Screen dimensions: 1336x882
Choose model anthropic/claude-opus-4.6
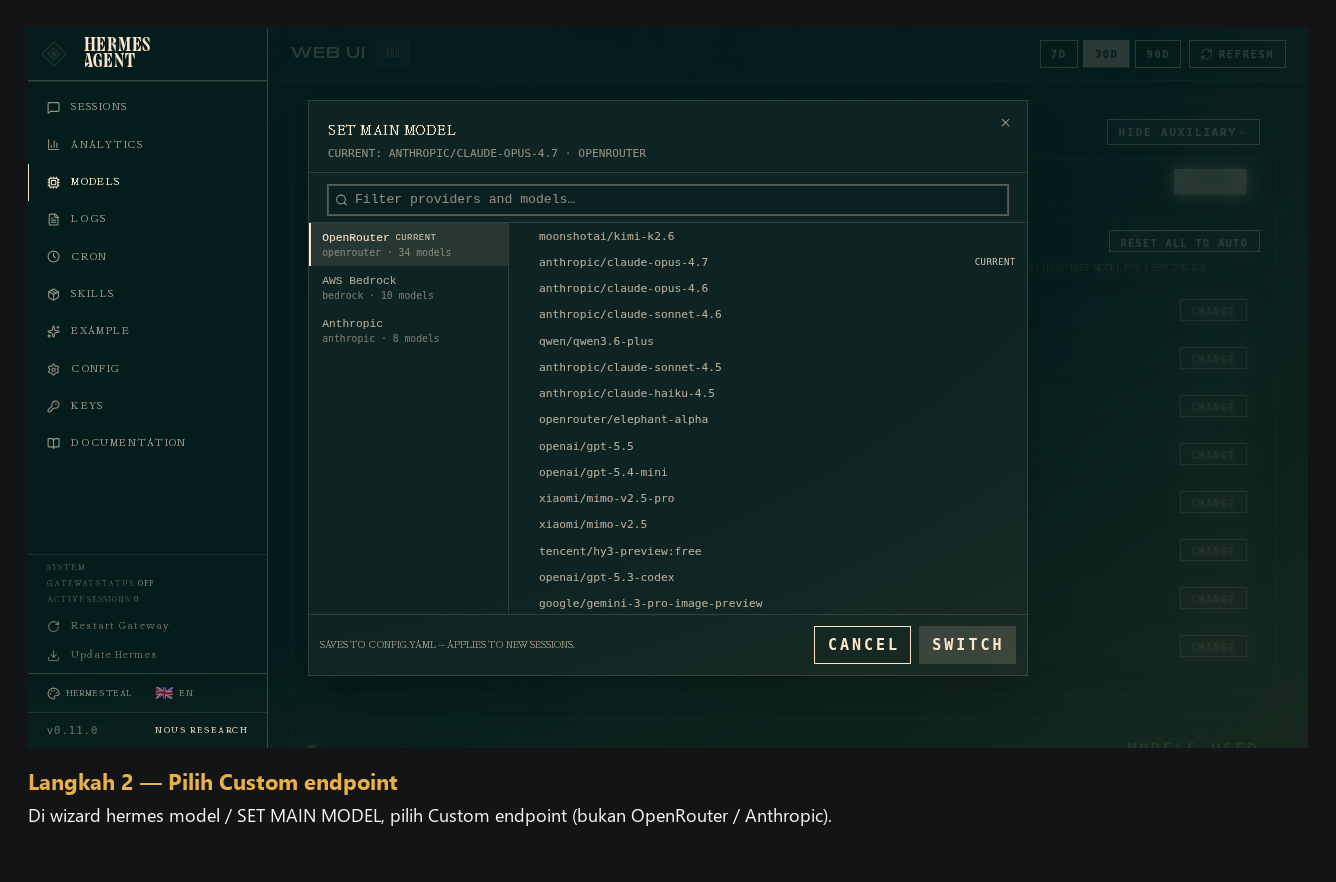pos(768,289)
